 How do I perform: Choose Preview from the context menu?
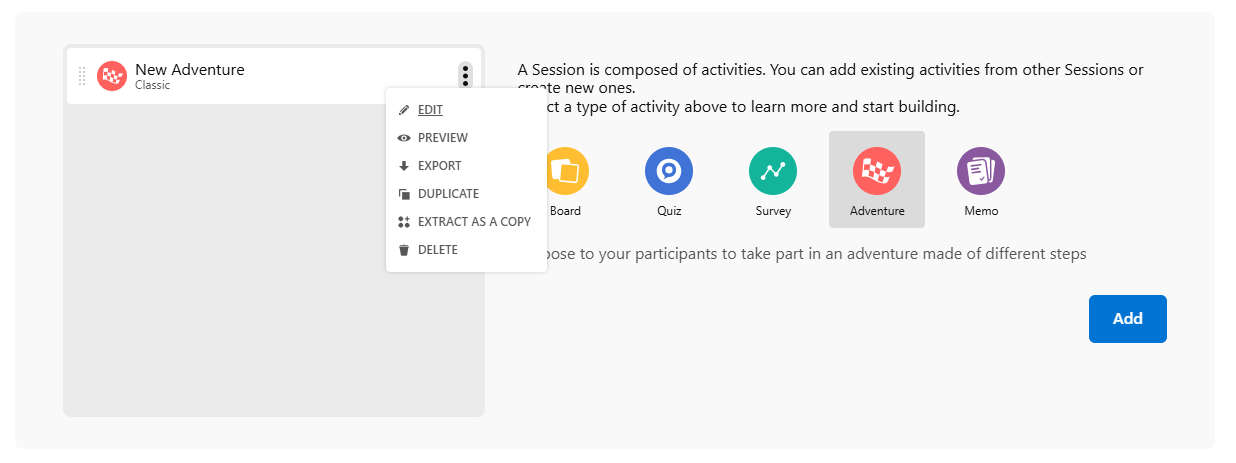click(442, 138)
